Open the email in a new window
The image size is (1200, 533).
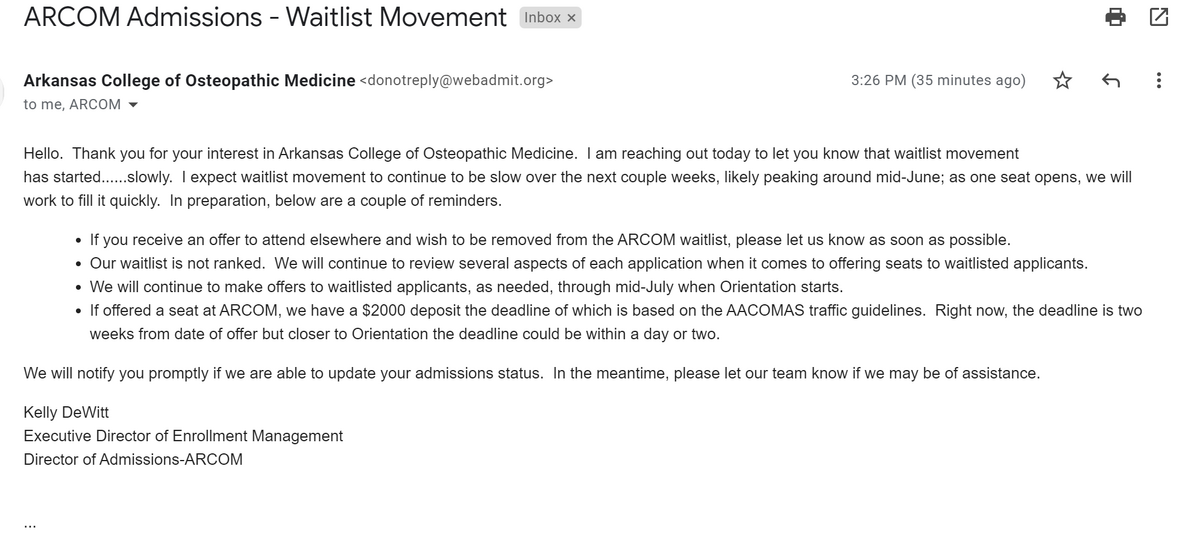(x=1159, y=17)
